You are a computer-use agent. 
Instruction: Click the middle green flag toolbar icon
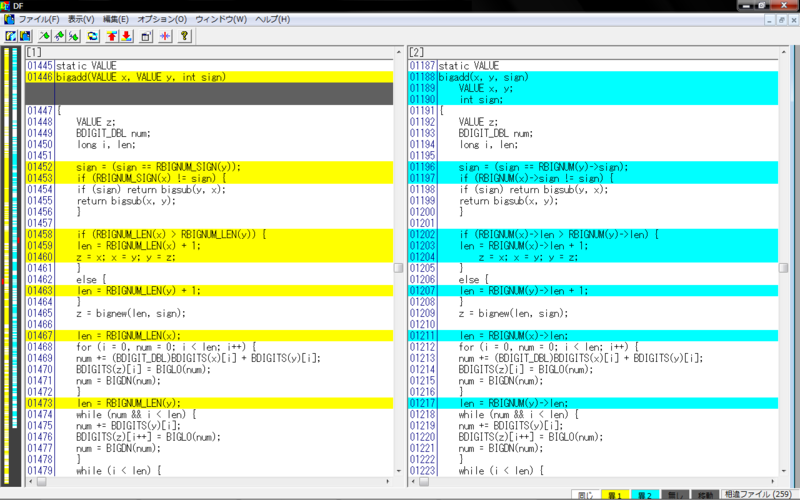(59, 36)
